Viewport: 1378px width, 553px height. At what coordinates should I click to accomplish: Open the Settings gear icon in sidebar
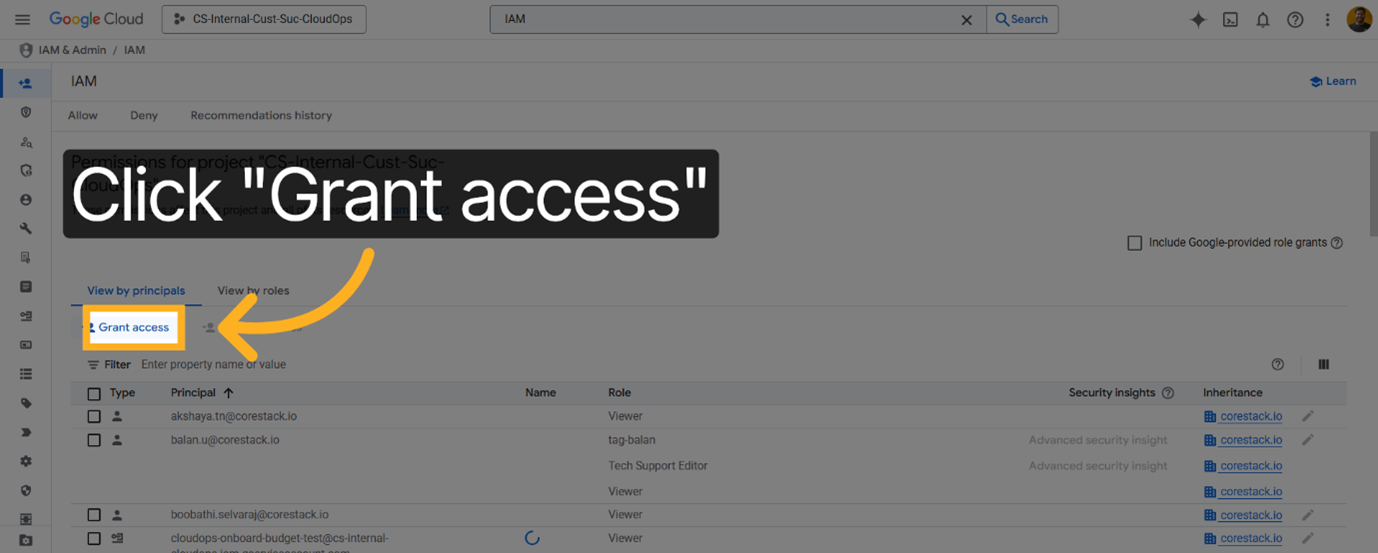point(26,461)
